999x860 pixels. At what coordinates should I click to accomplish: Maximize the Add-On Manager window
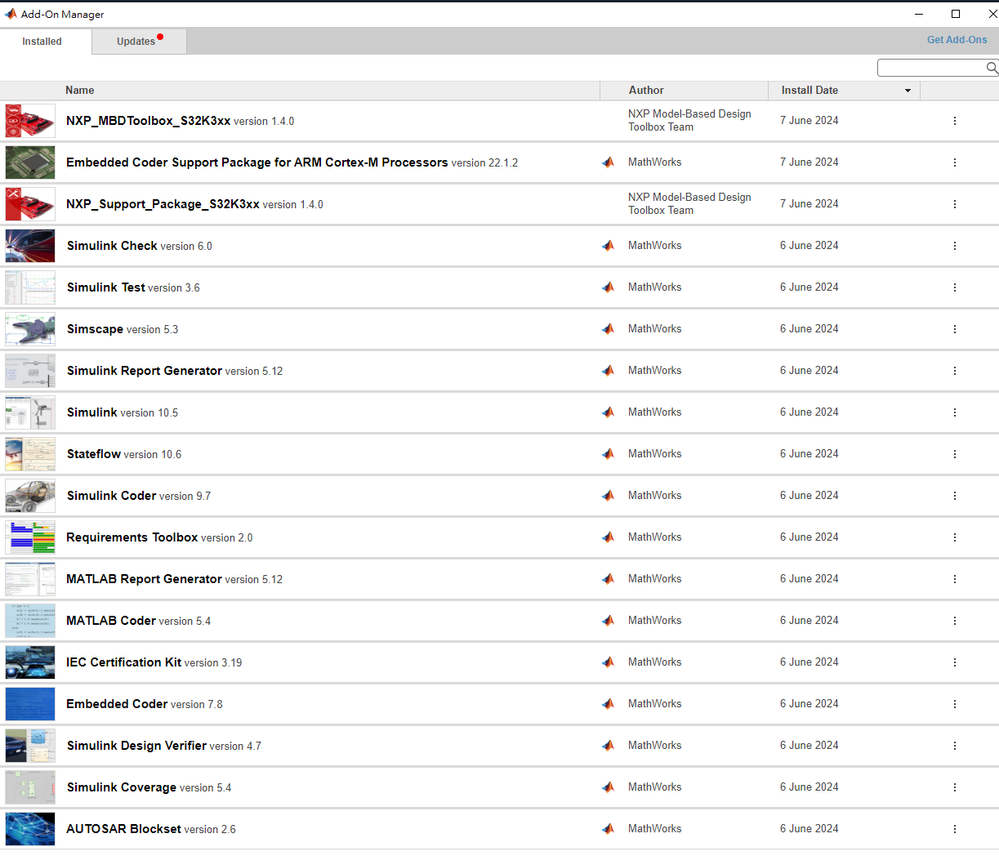956,14
